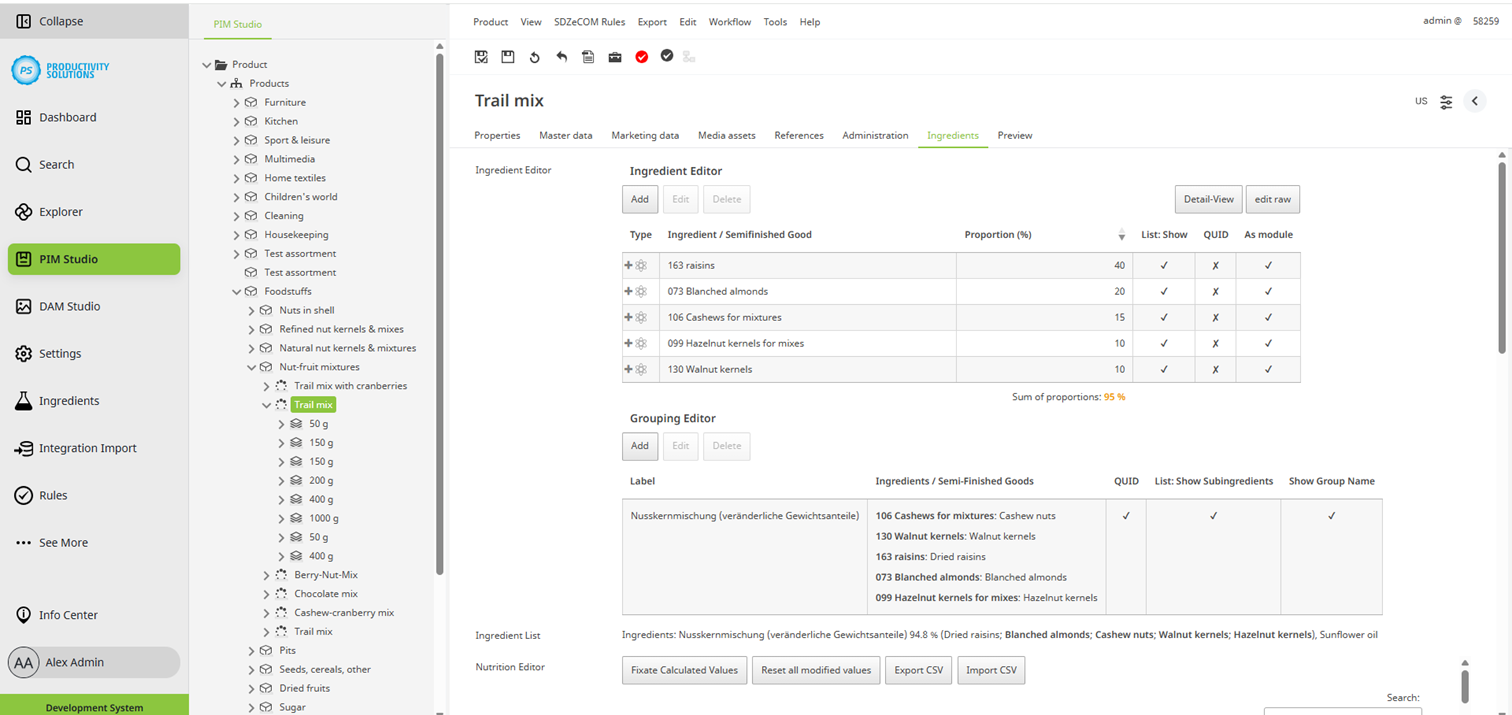Toggle List: Show for 163 raisins
Viewport: 1512px width, 715px height.
pyautogui.click(x=1164, y=265)
